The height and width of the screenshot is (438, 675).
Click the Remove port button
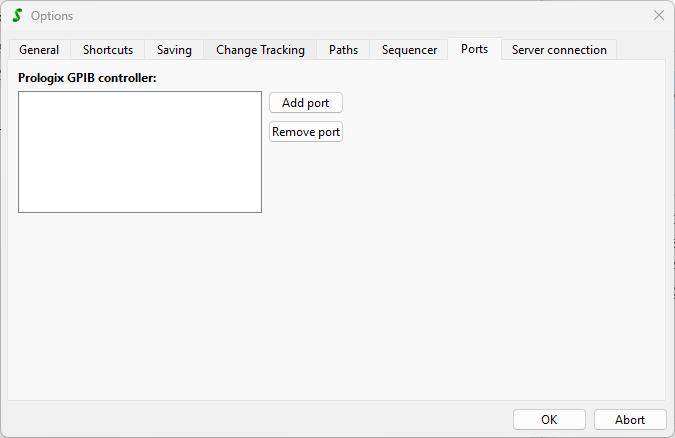[306, 132]
